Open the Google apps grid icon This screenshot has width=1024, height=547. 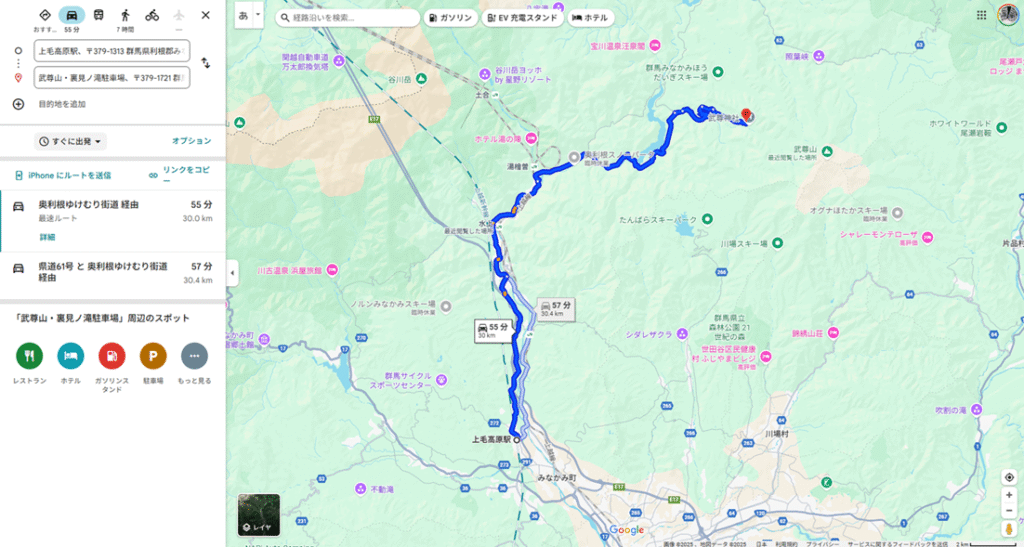(x=982, y=15)
